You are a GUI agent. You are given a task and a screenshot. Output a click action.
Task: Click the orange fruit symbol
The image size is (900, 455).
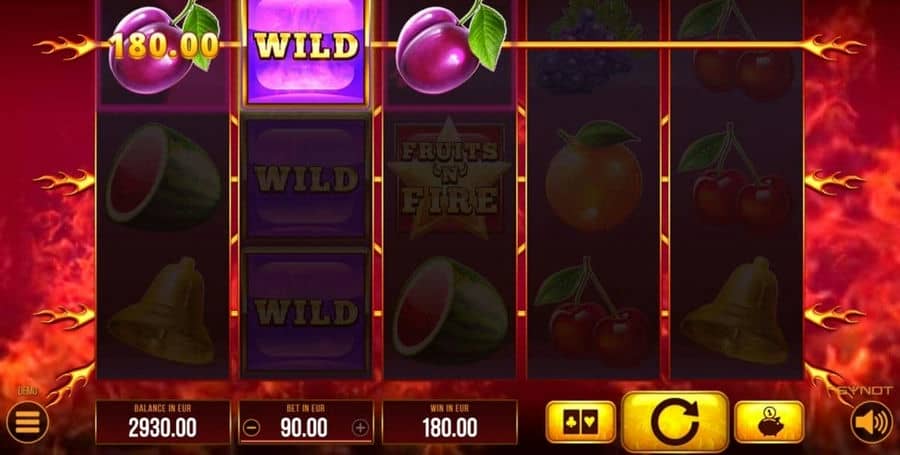point(593,177)
